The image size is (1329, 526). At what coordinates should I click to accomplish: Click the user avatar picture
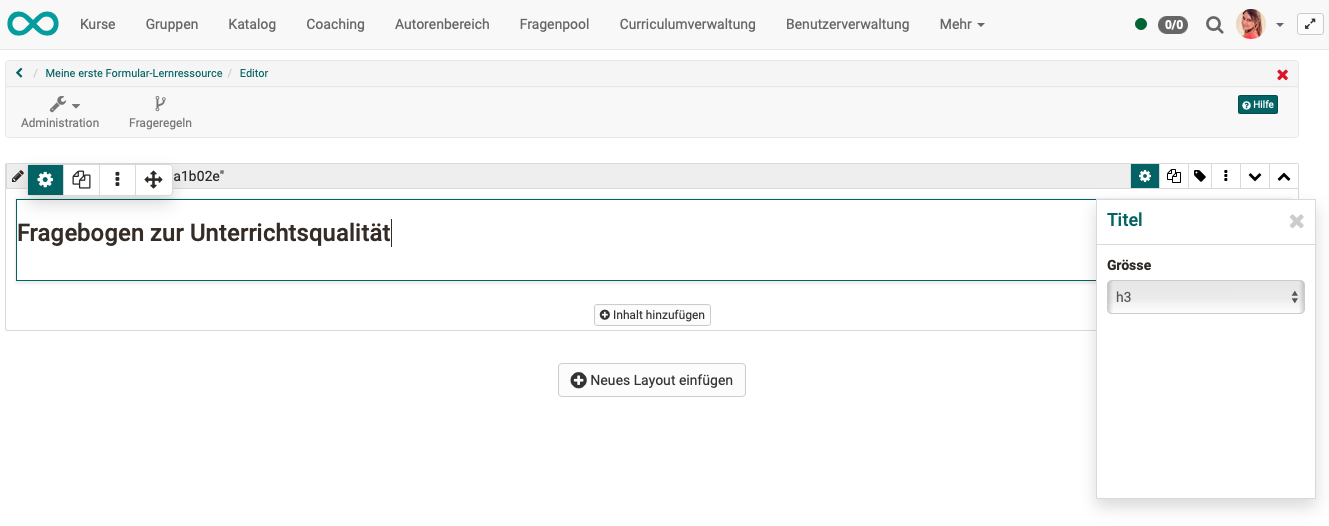(x=1251, y=24)
